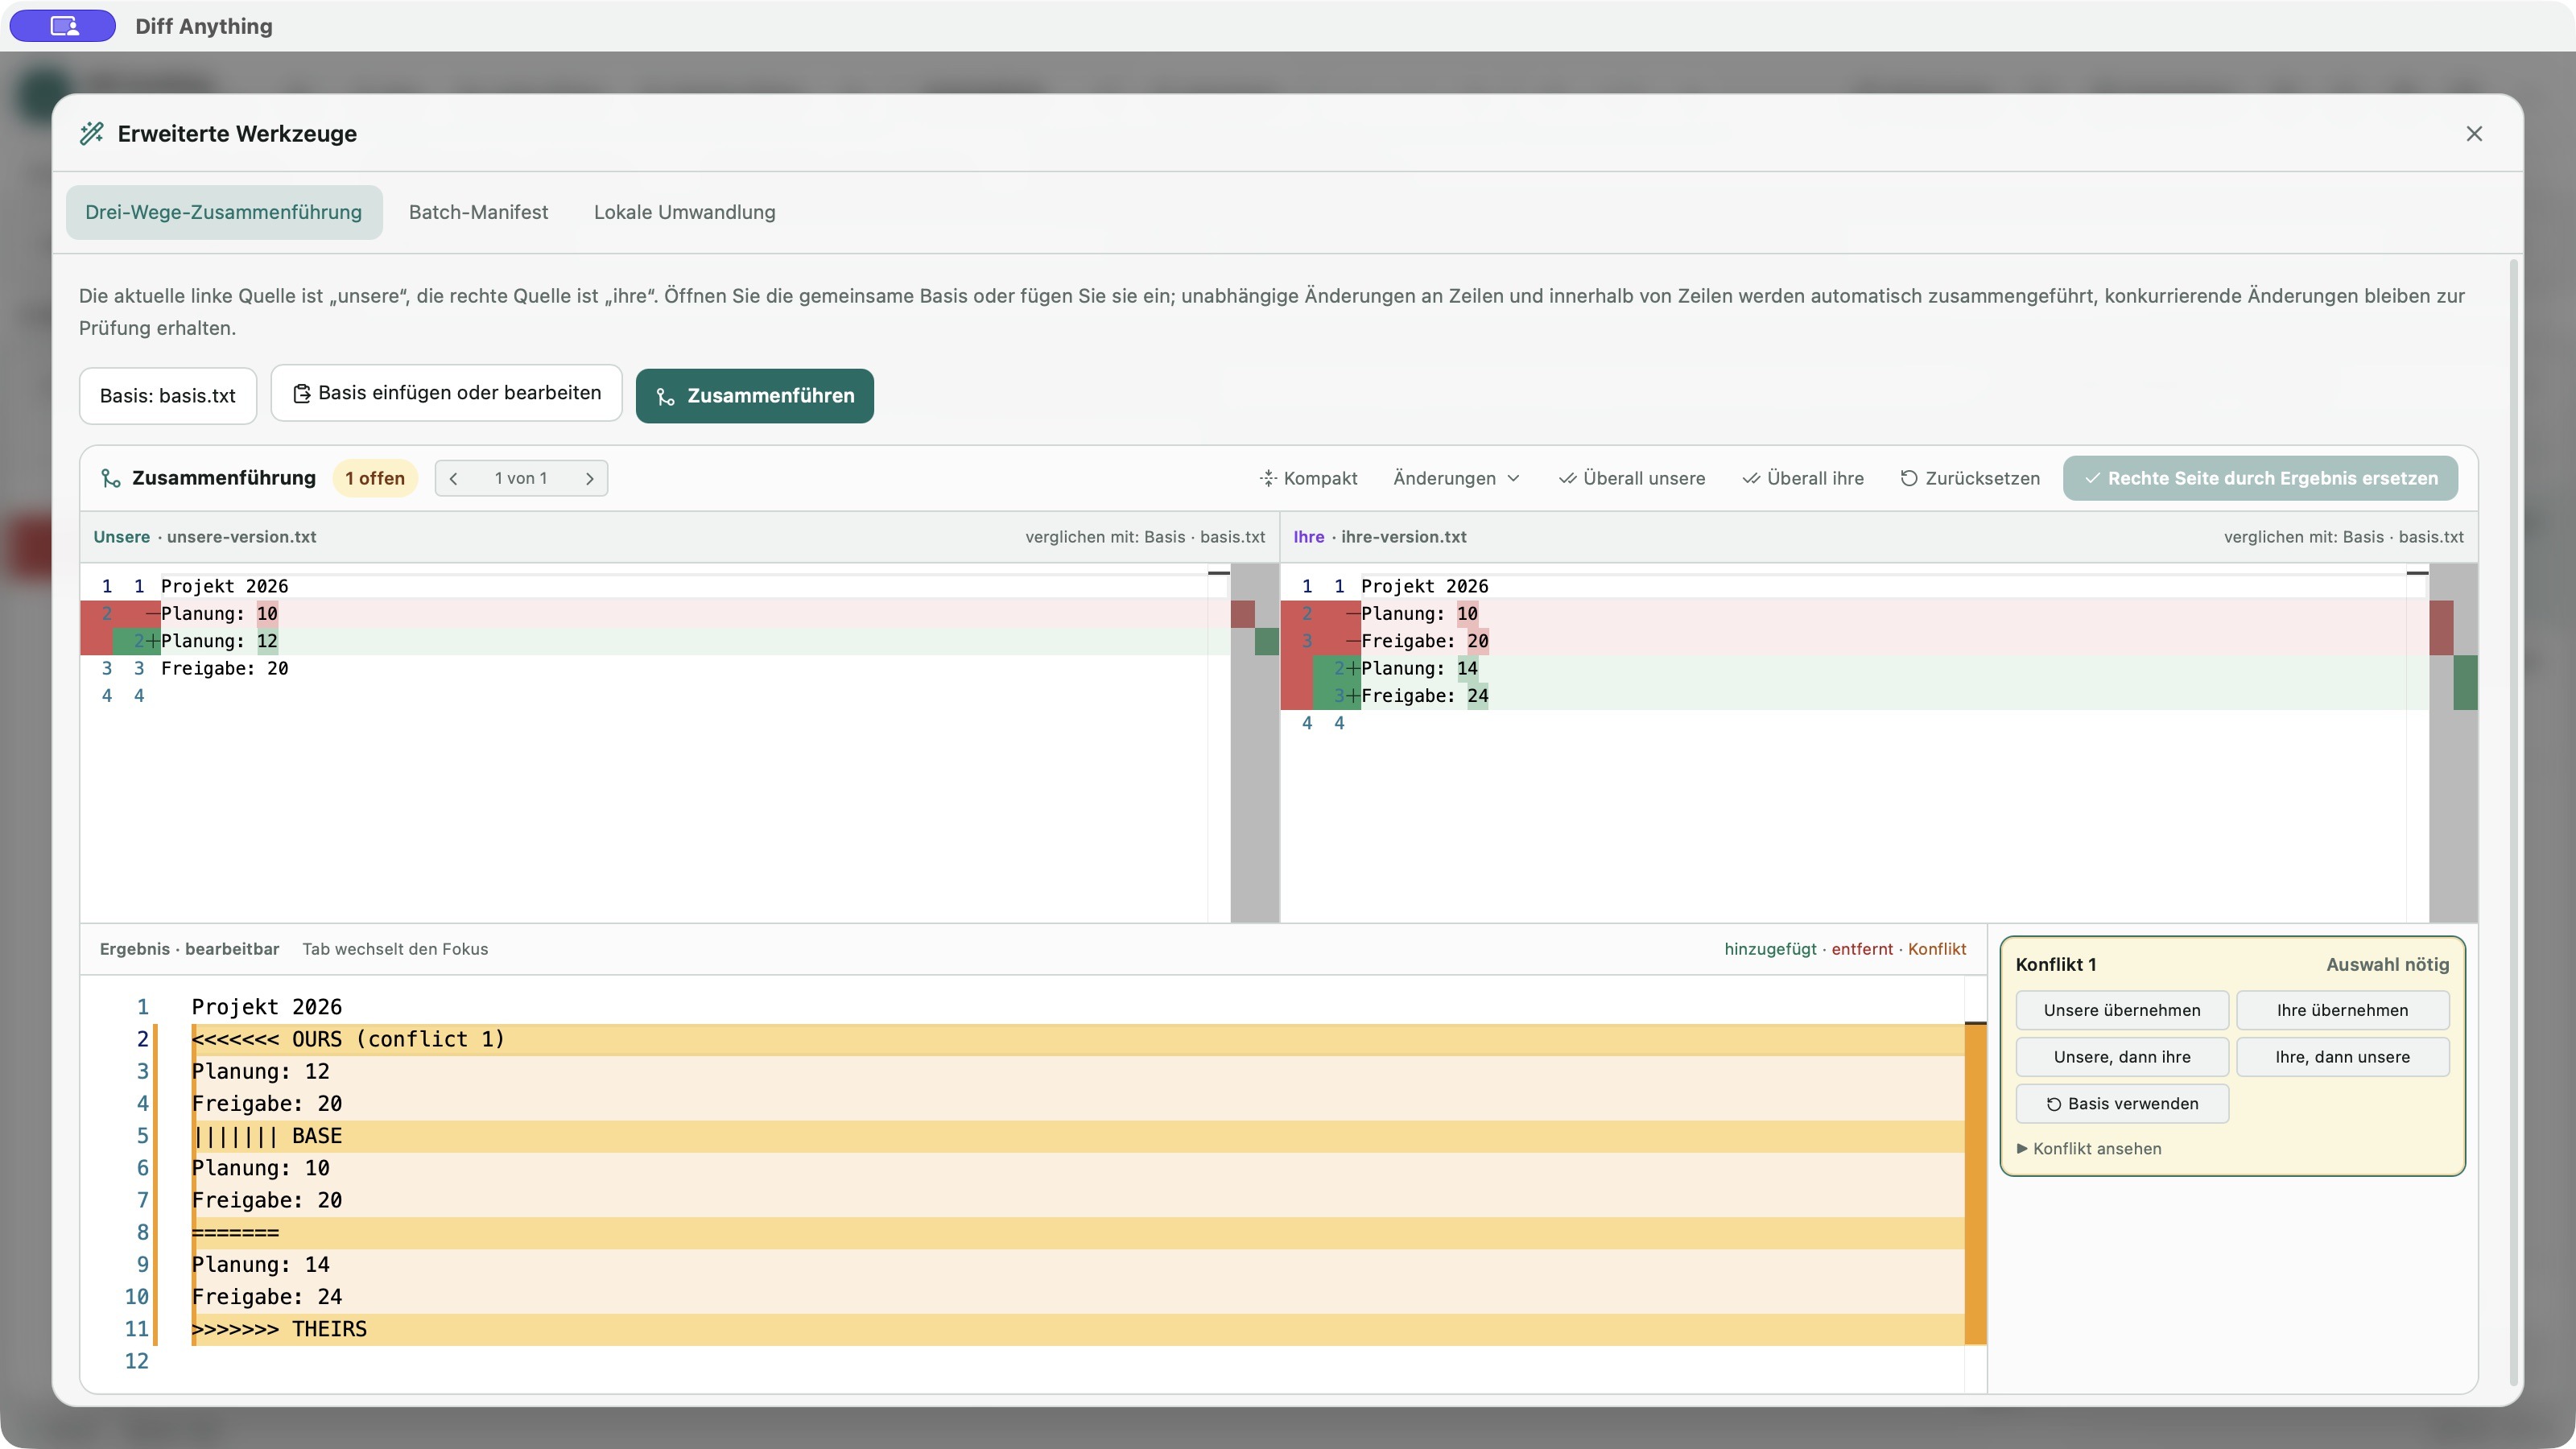This screenshot has height=1449, width=2576.
Task: Click 'Planung: 14' in result editor
Action: [x=261, y=1265]
